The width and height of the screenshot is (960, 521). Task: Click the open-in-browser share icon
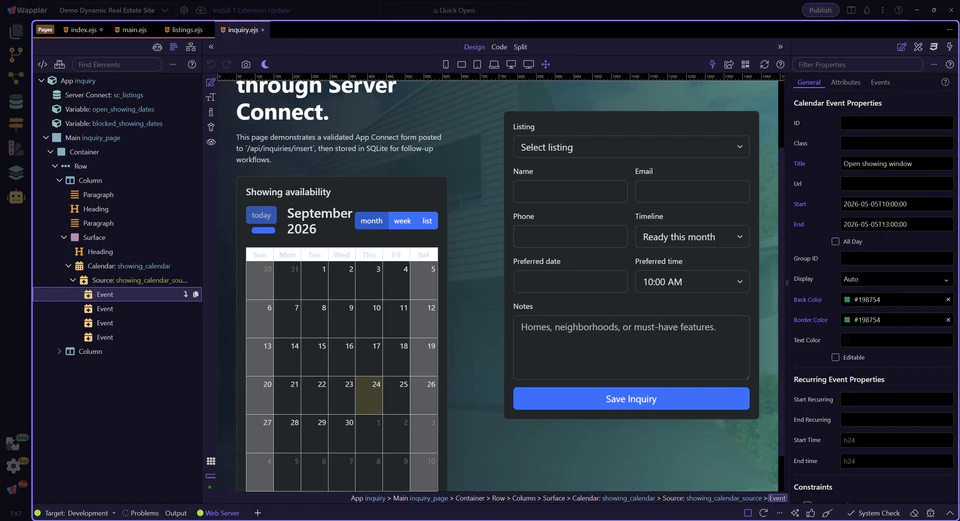tap(729, 64)
